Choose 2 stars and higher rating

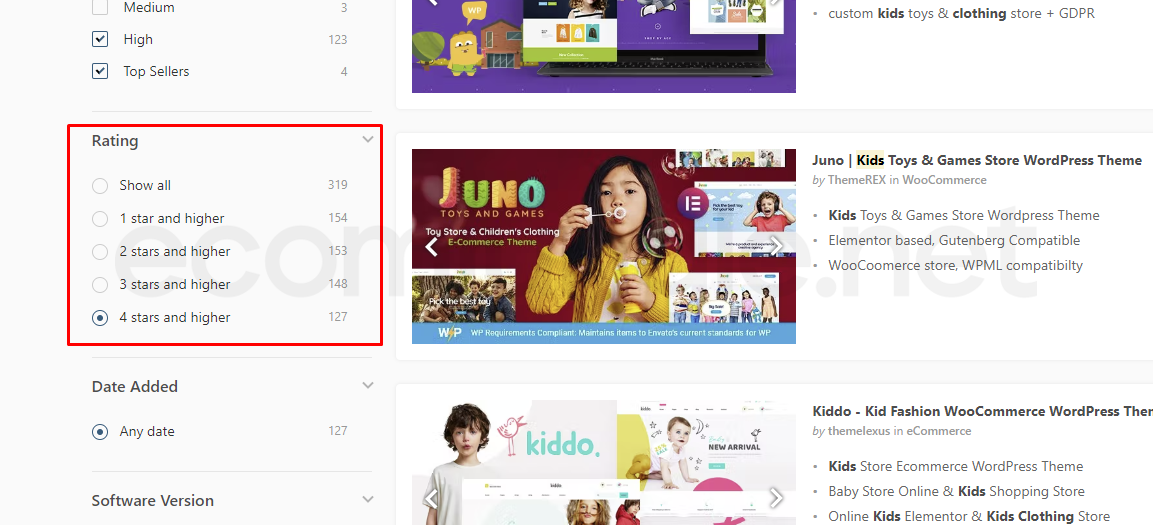pos(100,251)
